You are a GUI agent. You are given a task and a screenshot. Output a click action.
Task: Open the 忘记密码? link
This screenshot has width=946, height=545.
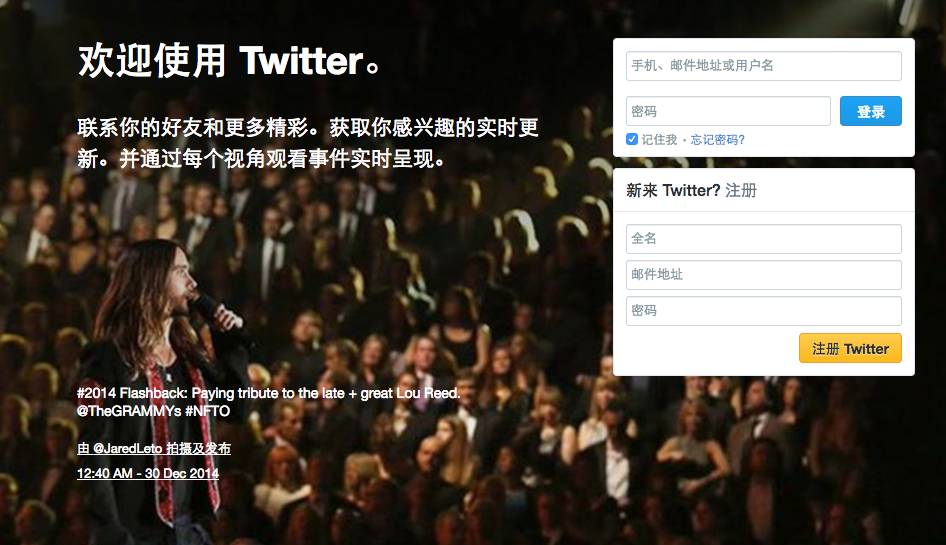point(717,139)
